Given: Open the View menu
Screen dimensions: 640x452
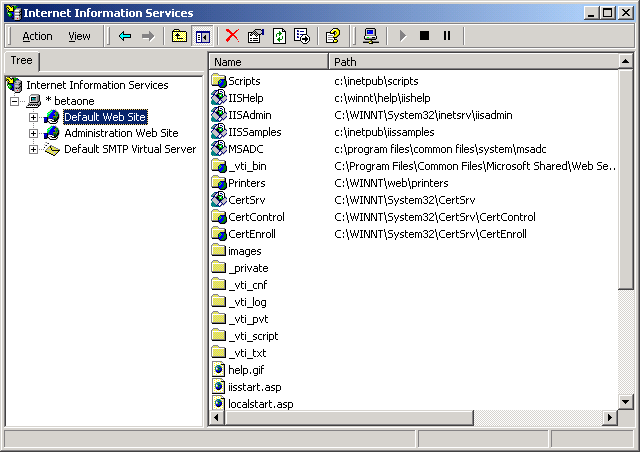Looking at the screenshot, I should point(79,36).
